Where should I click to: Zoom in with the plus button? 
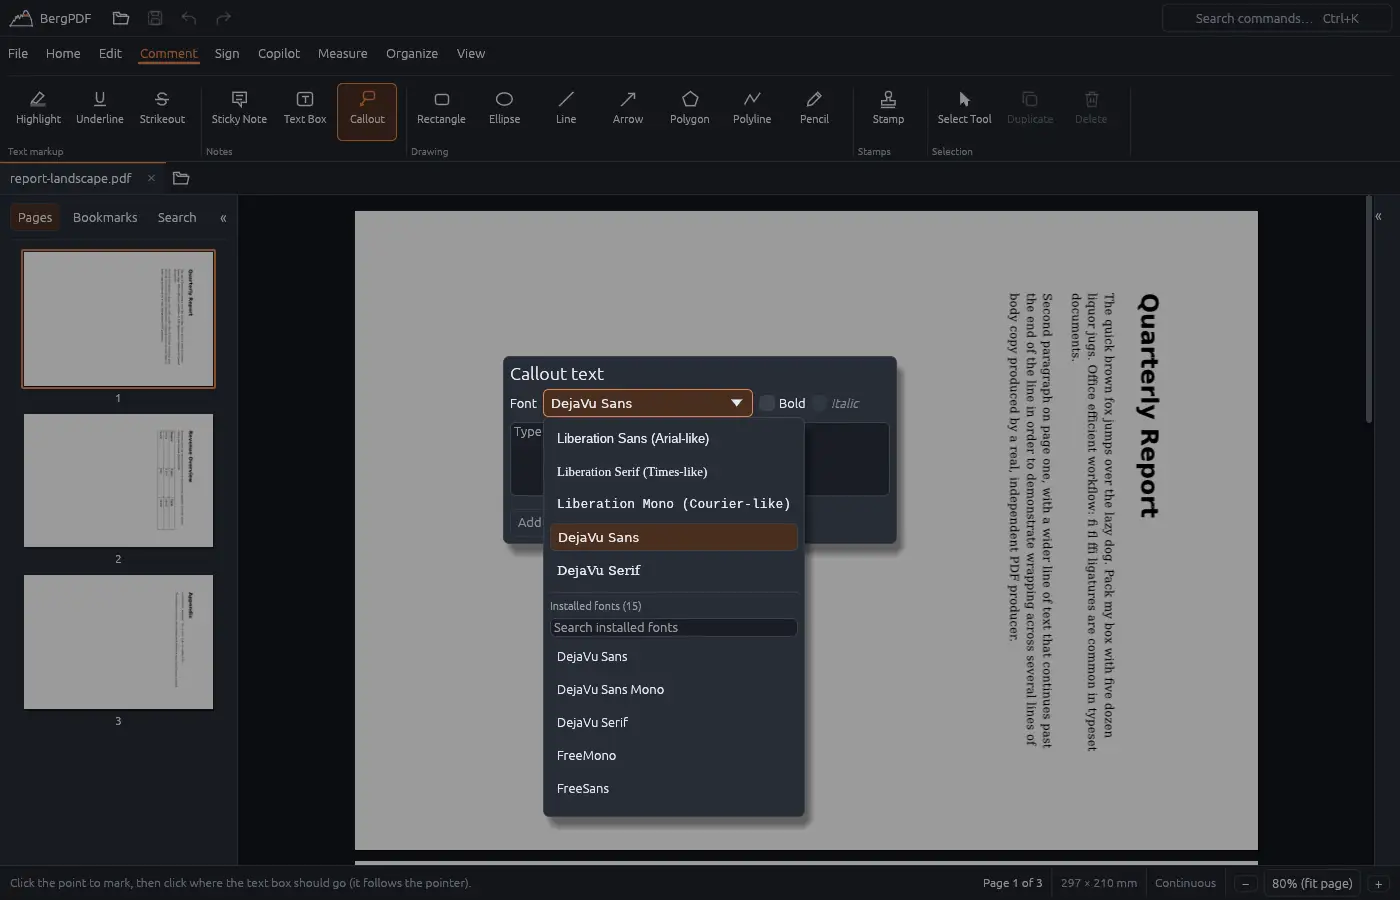tap(1378, 884)
